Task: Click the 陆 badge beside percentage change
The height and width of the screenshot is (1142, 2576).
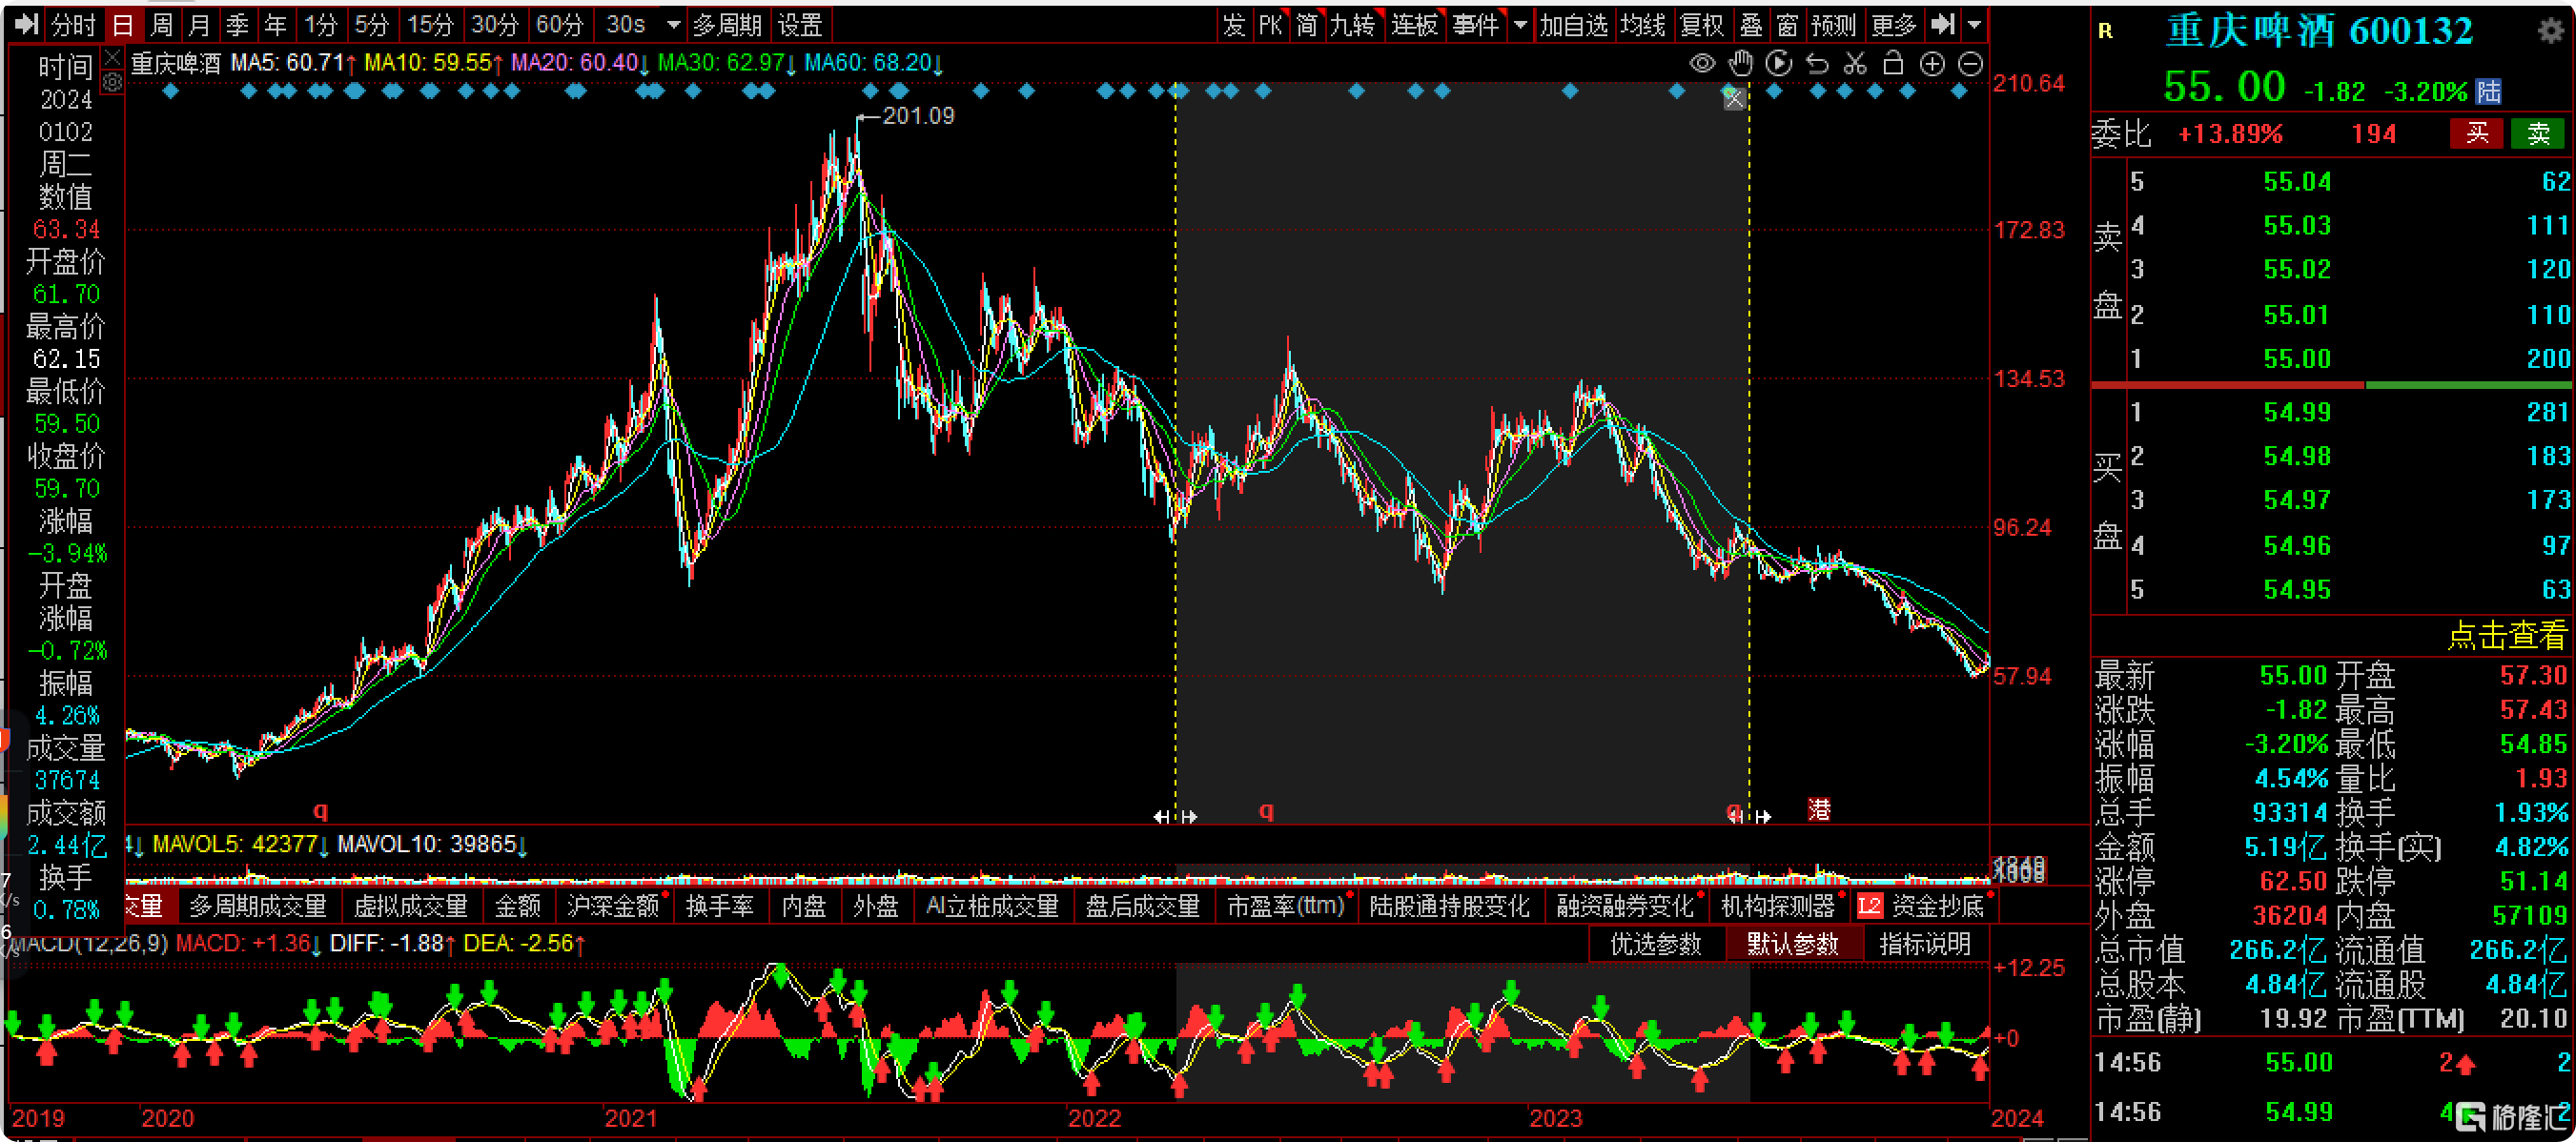Action: pos(2488,91)
